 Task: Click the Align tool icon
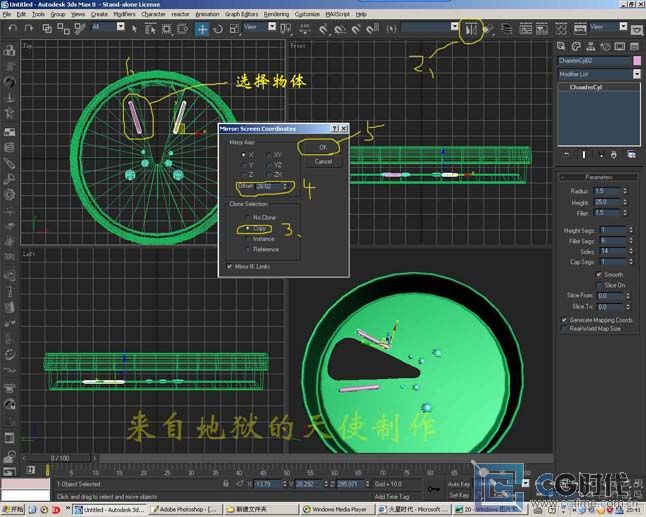coord(488,29)
